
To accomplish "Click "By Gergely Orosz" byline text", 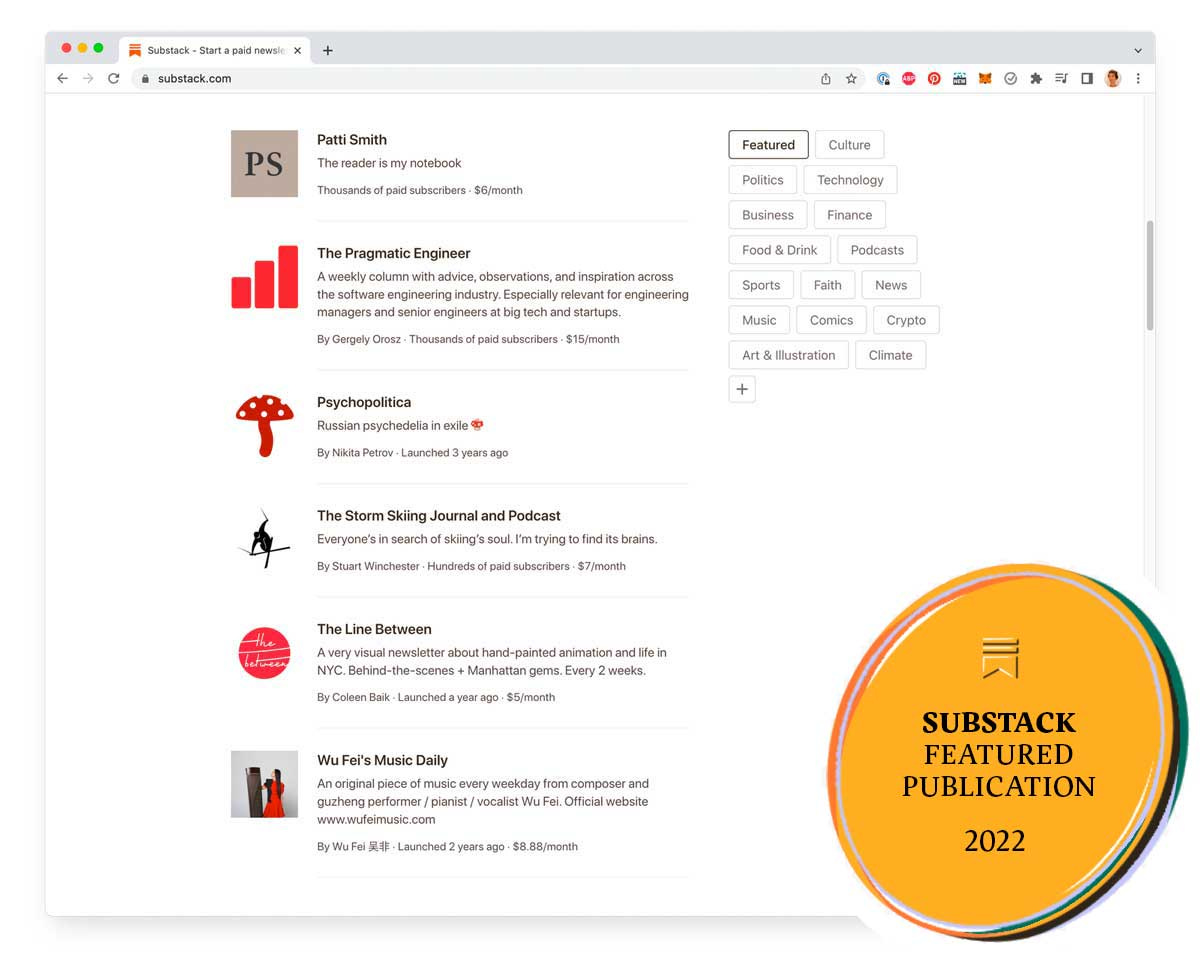I will (359, 339).
